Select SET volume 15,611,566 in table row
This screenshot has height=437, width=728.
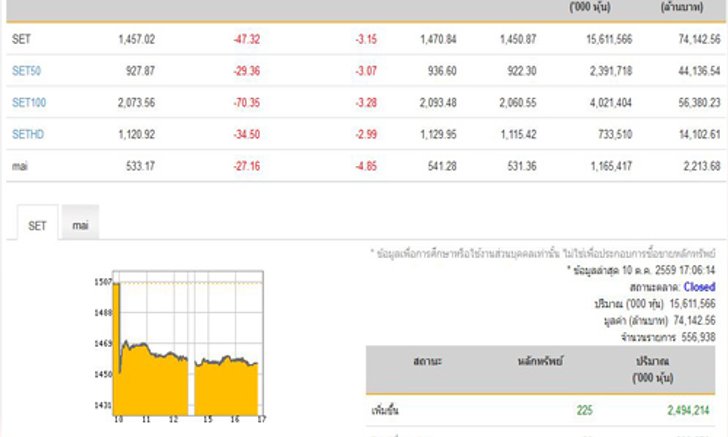609,39
